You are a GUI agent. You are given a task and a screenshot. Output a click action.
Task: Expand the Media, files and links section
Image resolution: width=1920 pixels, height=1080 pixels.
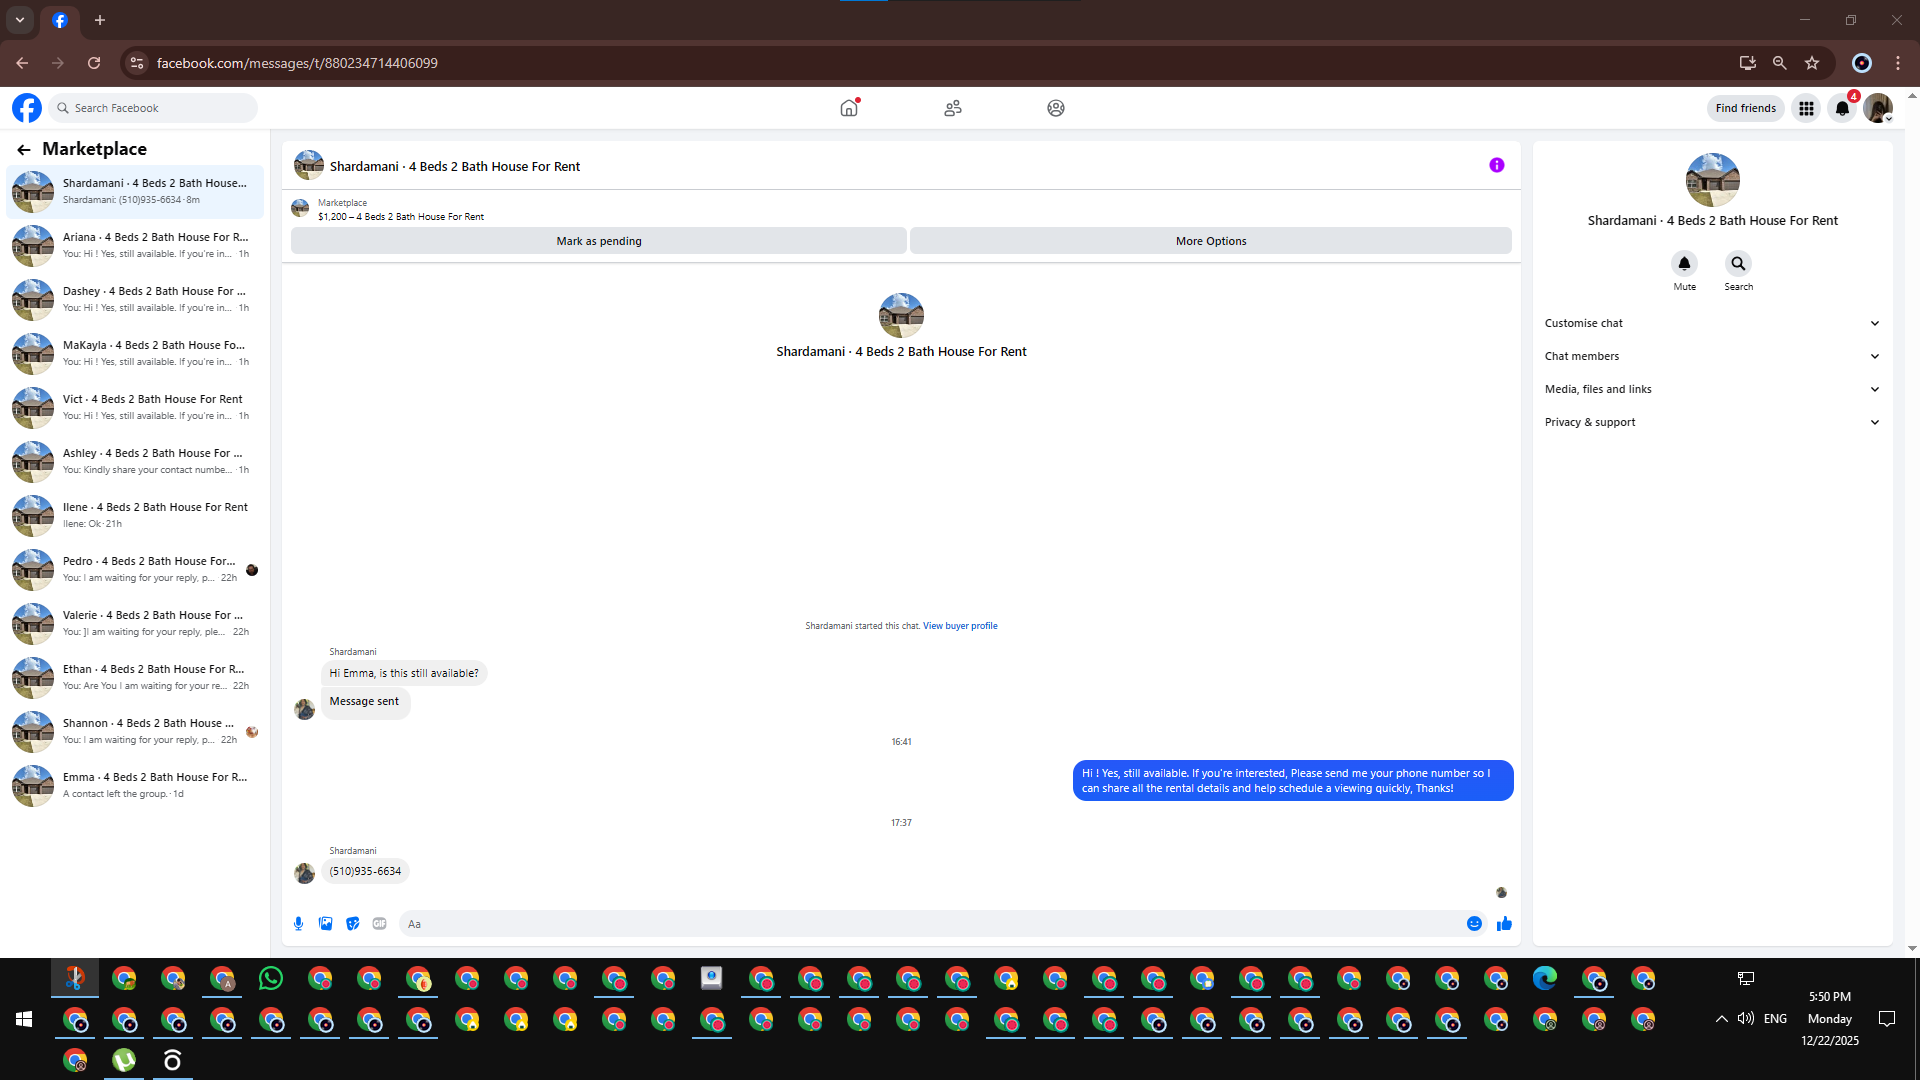coord(1711,389)
